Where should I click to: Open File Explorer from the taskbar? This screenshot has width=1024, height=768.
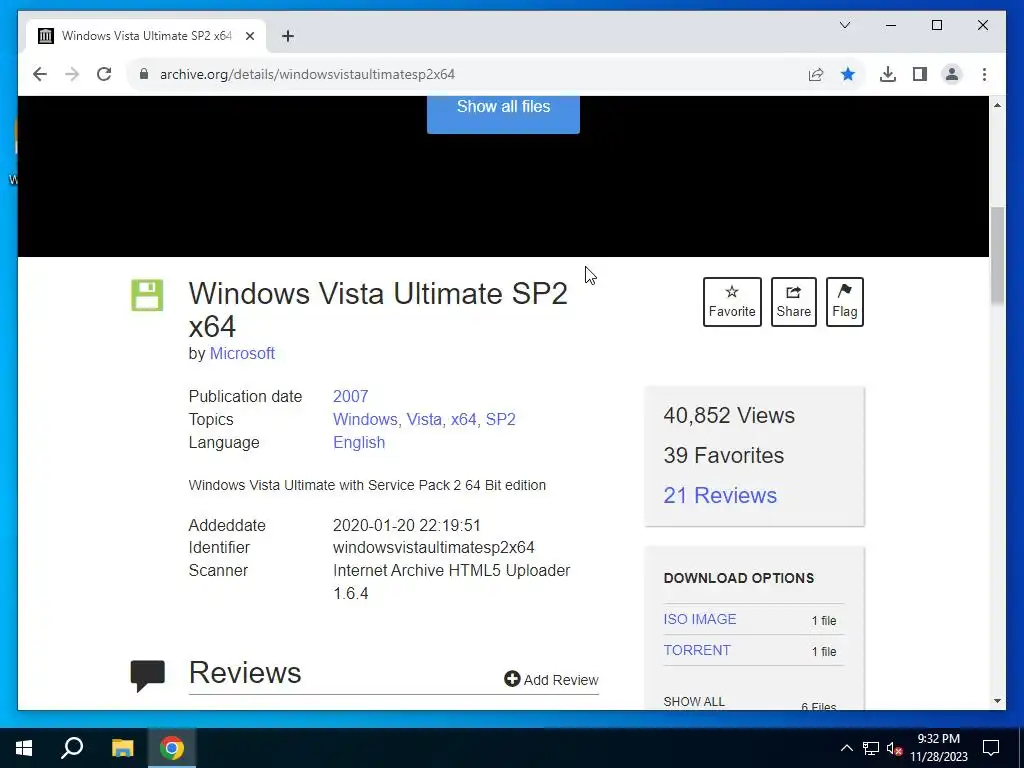coord(122,748)
